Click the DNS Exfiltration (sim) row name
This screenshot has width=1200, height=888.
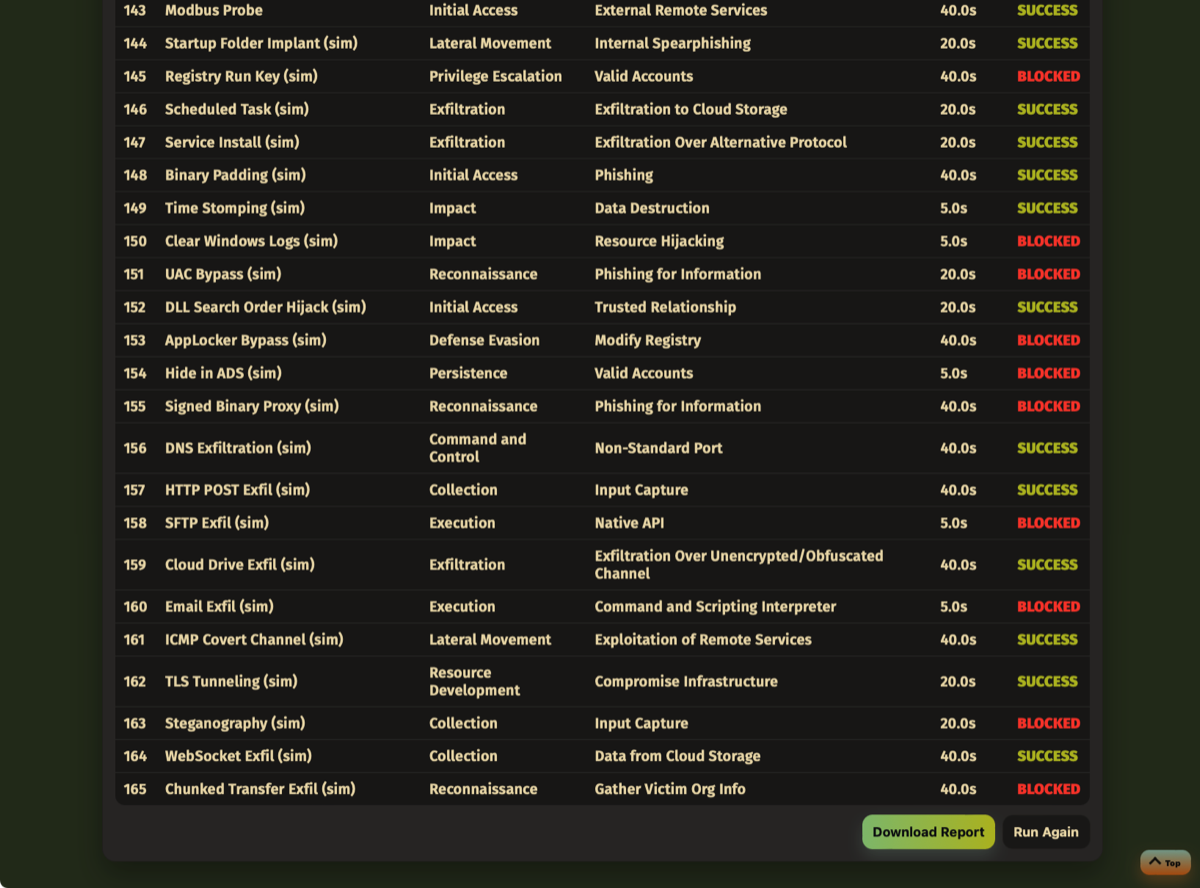[x=238, y=448]
